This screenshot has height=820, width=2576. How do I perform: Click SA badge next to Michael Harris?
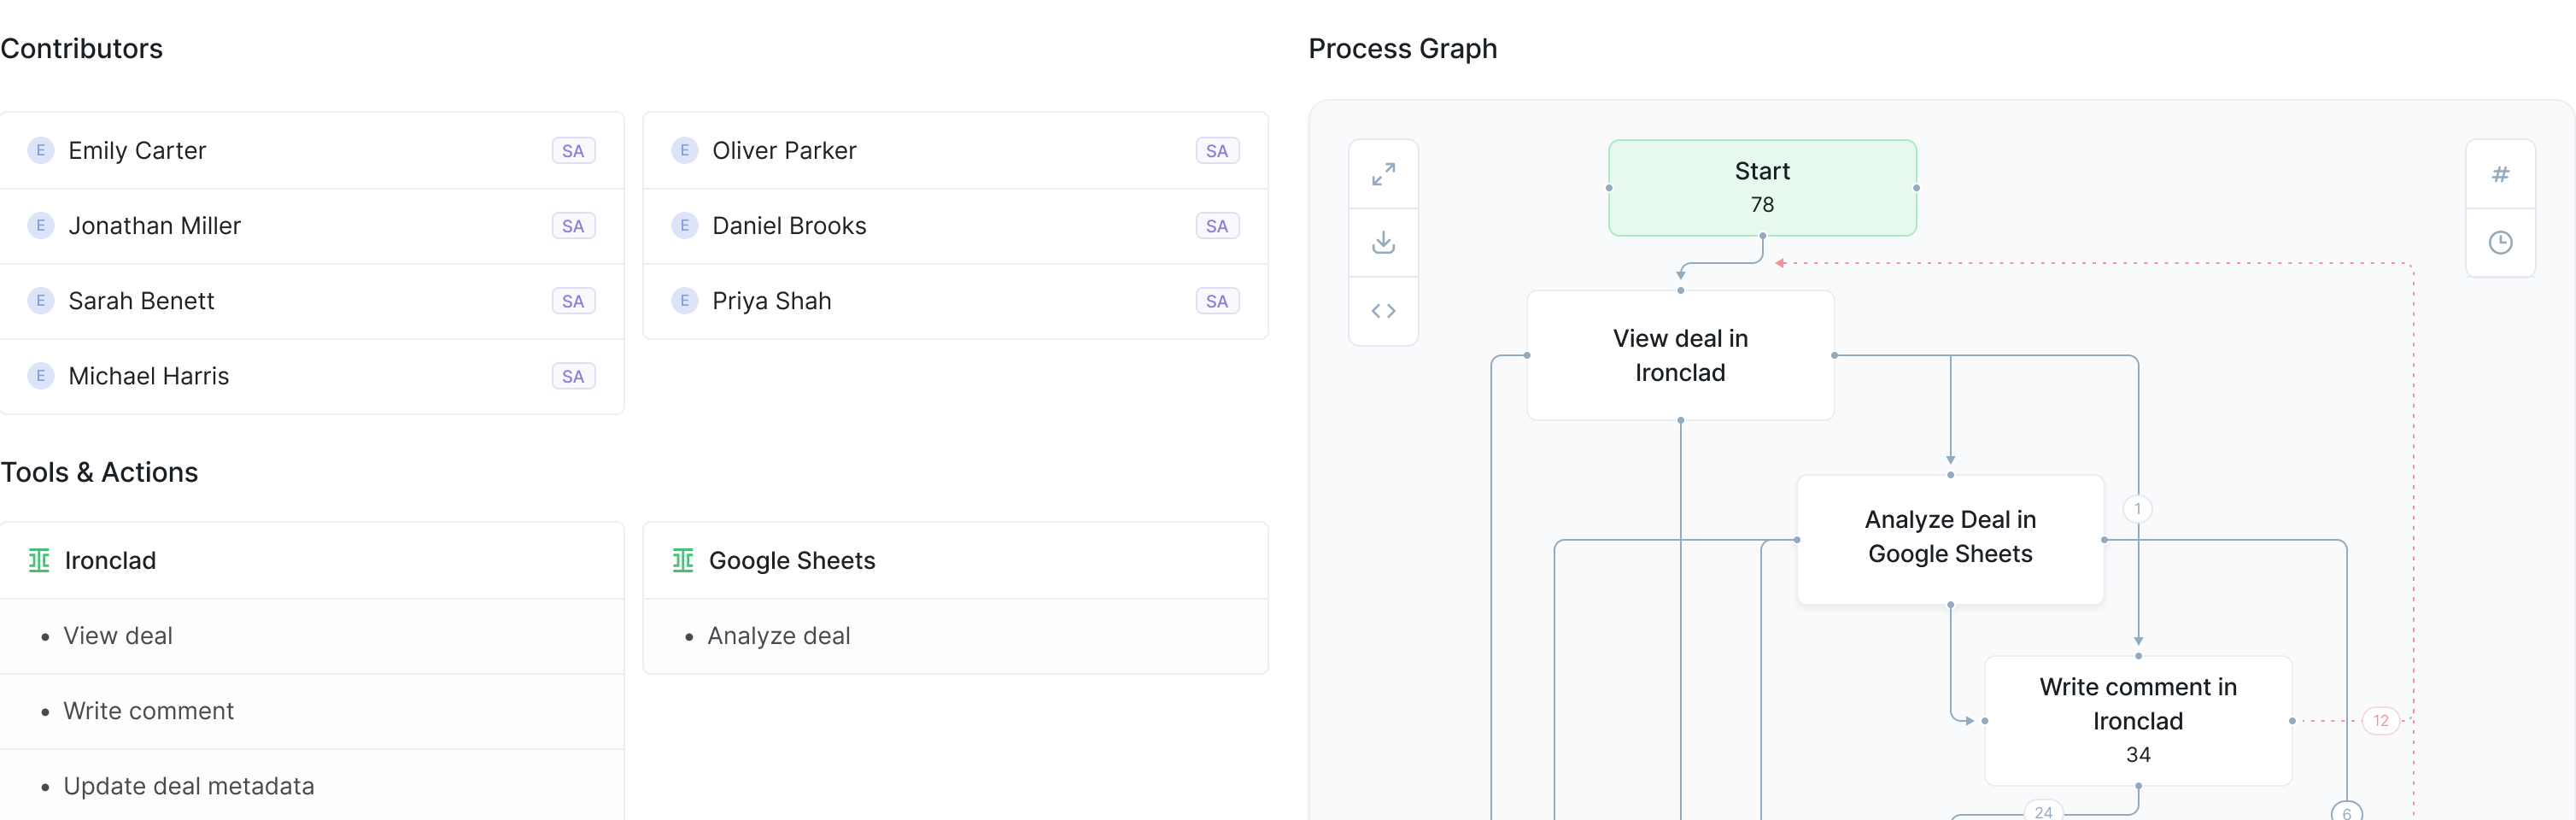click(573, 376)
